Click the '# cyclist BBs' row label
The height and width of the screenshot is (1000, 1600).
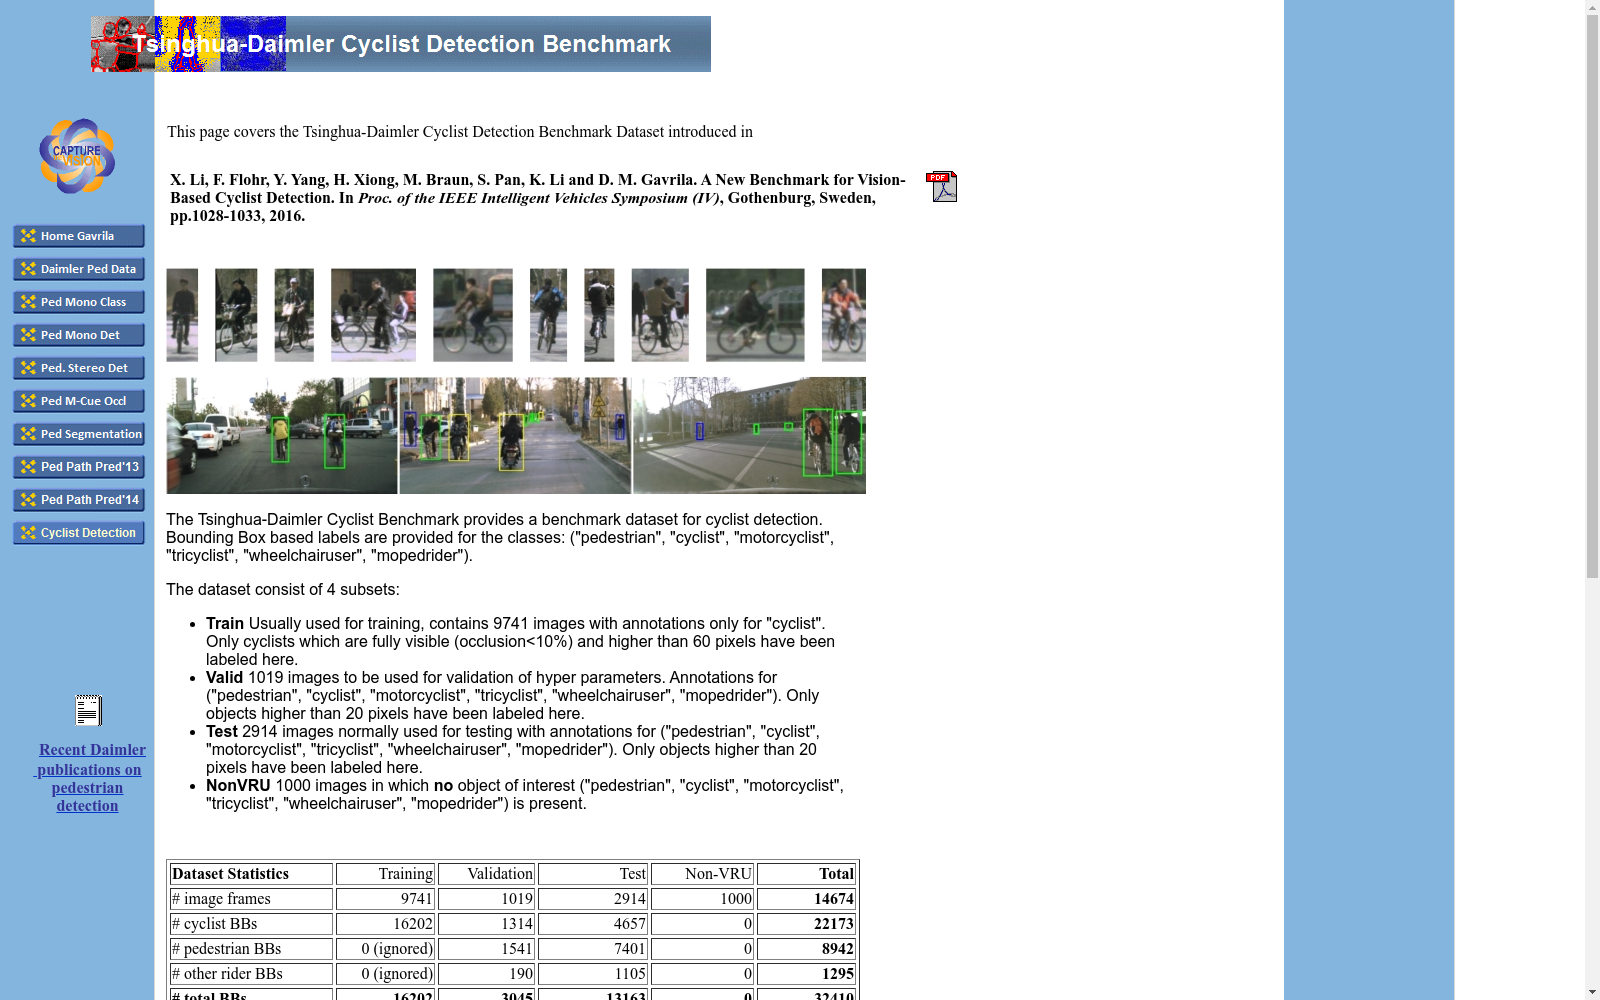pyautogui.click(x=251, y=924)
